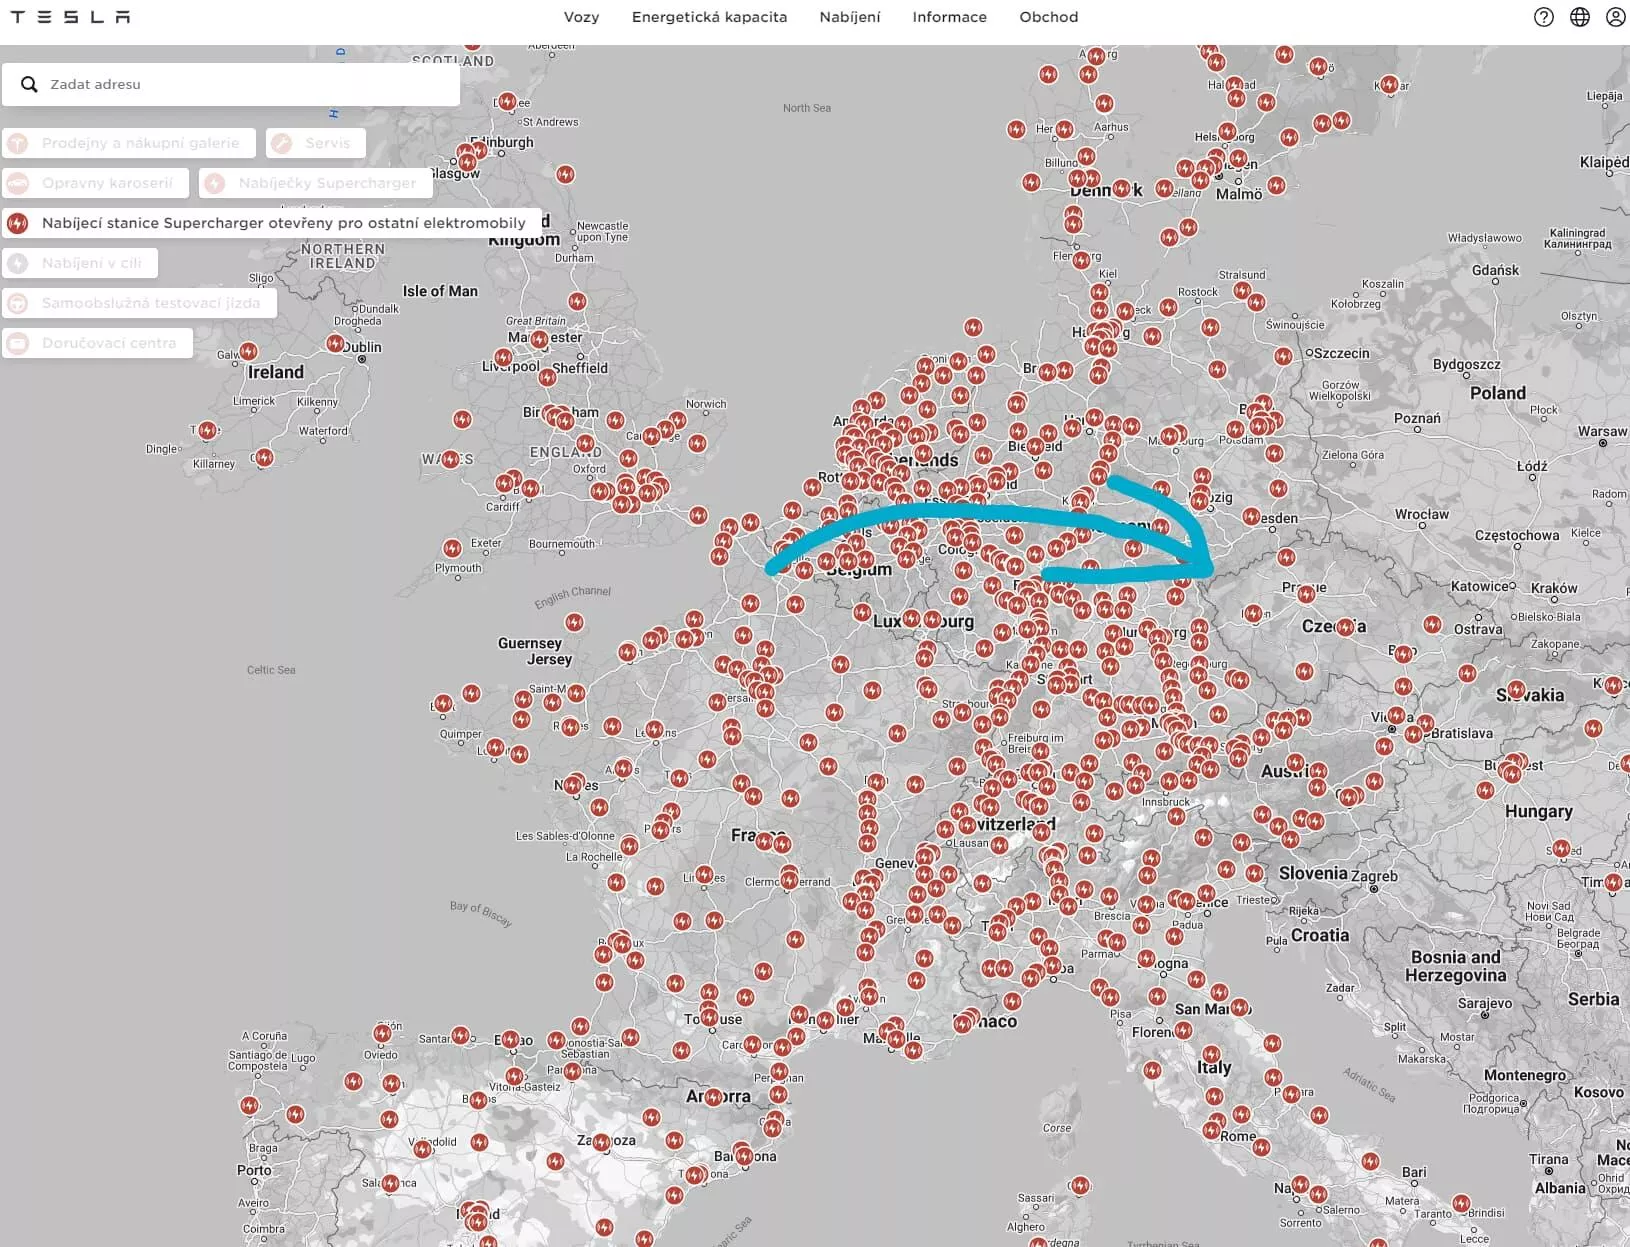Click the Hungary country label
1630x1247 pixels.
[x=1538, y=811]
